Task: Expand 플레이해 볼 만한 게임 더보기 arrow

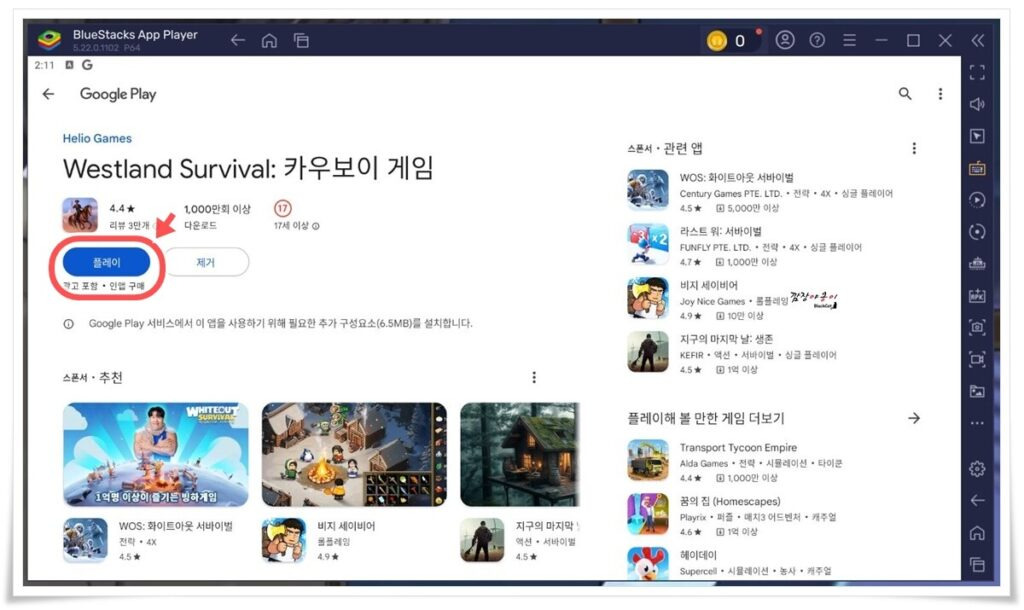Action: (914, 418)
